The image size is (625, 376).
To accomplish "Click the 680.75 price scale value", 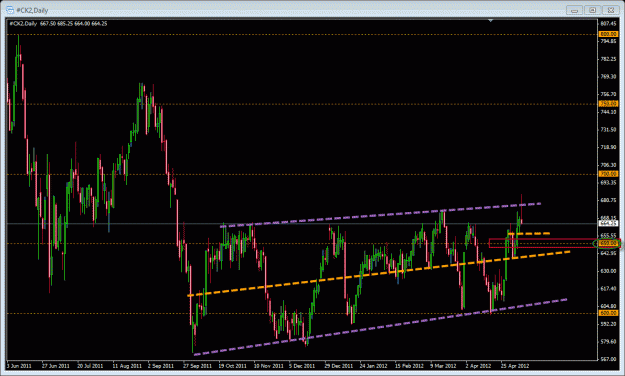I will (x=608, y=200).
